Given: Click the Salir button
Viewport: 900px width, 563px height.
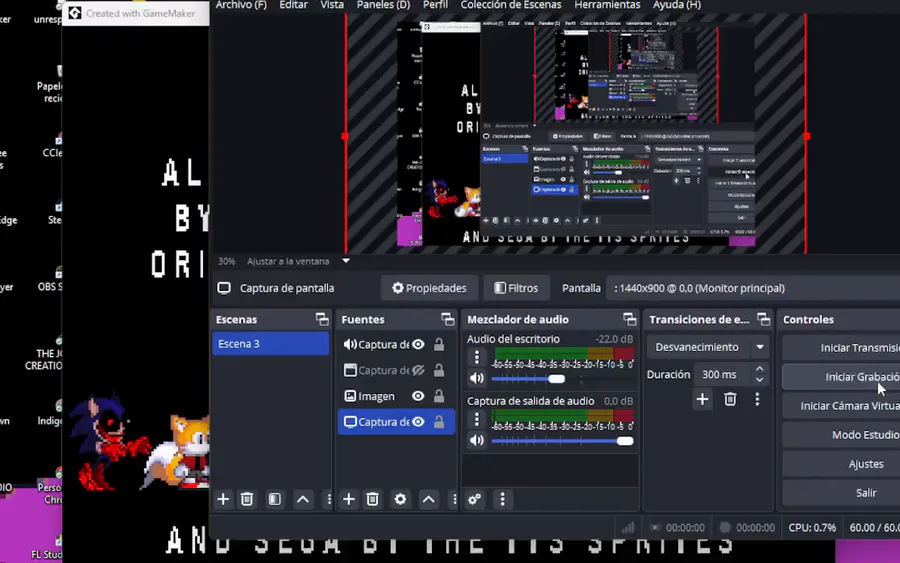Looking at the screenshot, I should 841,493.
